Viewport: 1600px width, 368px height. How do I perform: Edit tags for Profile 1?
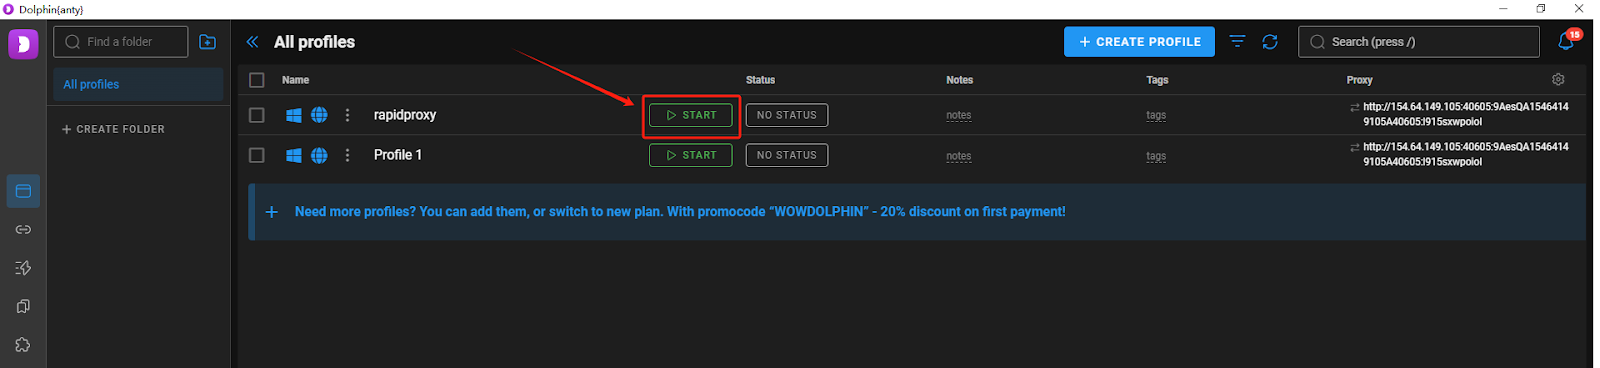coord(1156,156)
